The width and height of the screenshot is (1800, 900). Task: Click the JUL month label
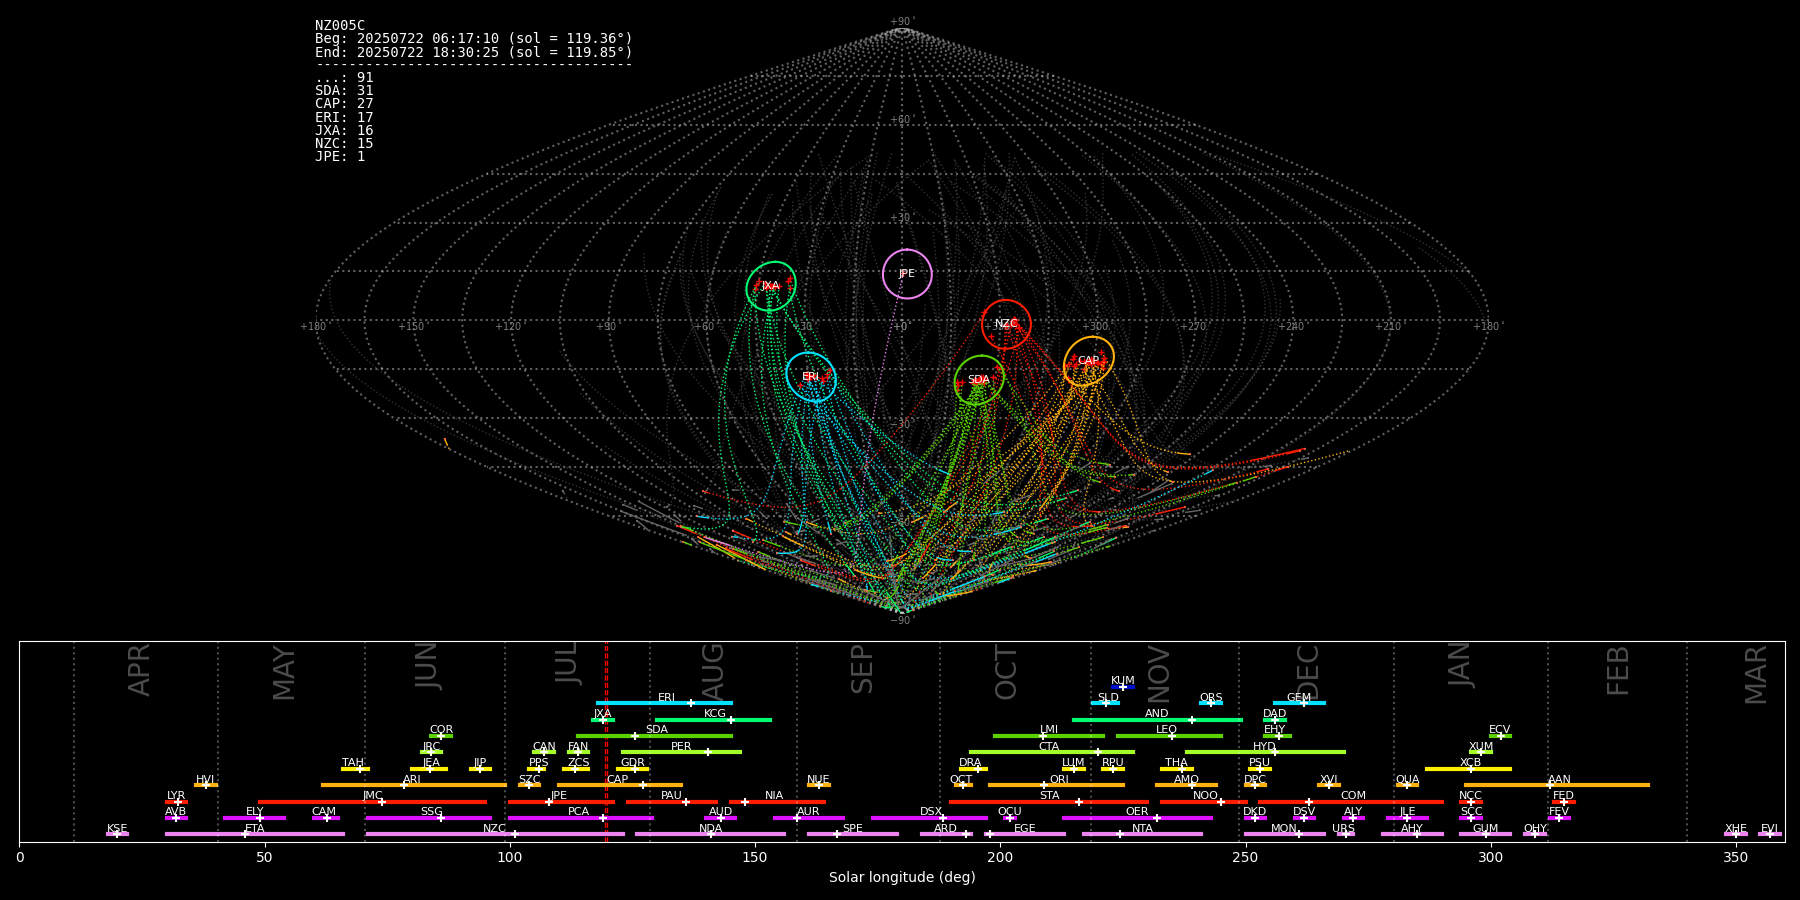click(566, 662)
